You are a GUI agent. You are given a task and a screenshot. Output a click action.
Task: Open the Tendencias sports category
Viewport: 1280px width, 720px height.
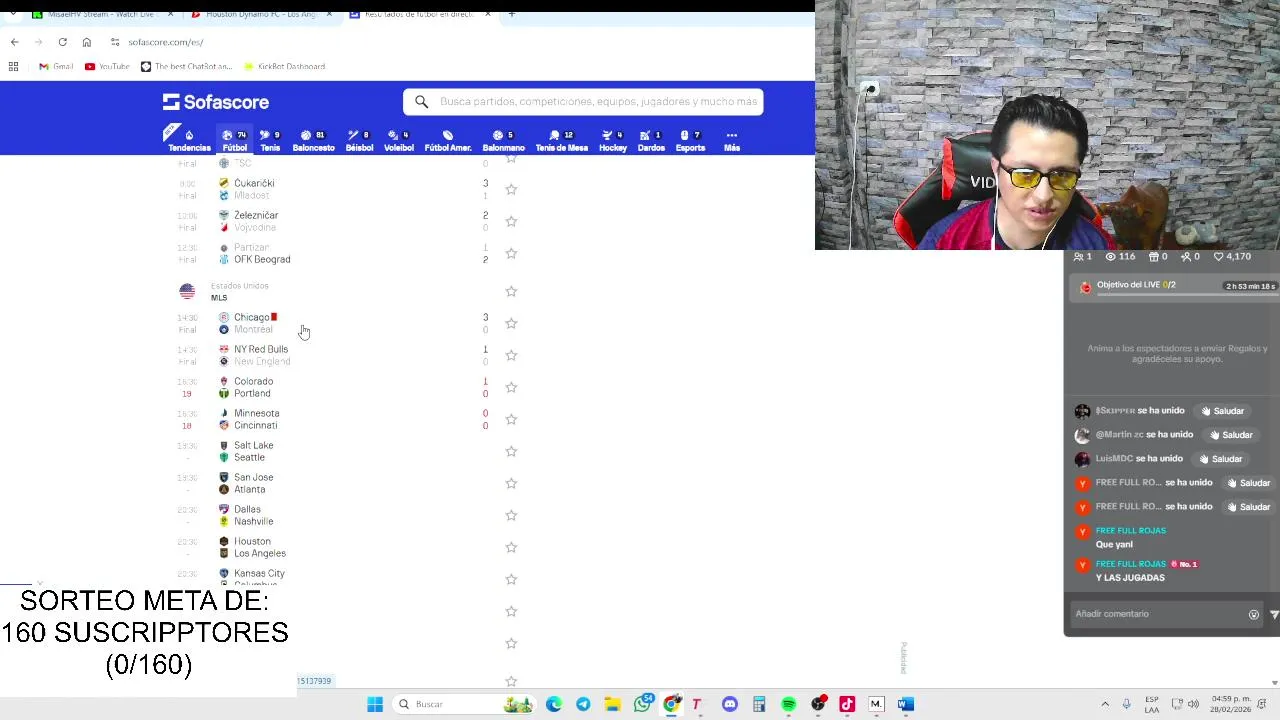click(x=189, y=141)
